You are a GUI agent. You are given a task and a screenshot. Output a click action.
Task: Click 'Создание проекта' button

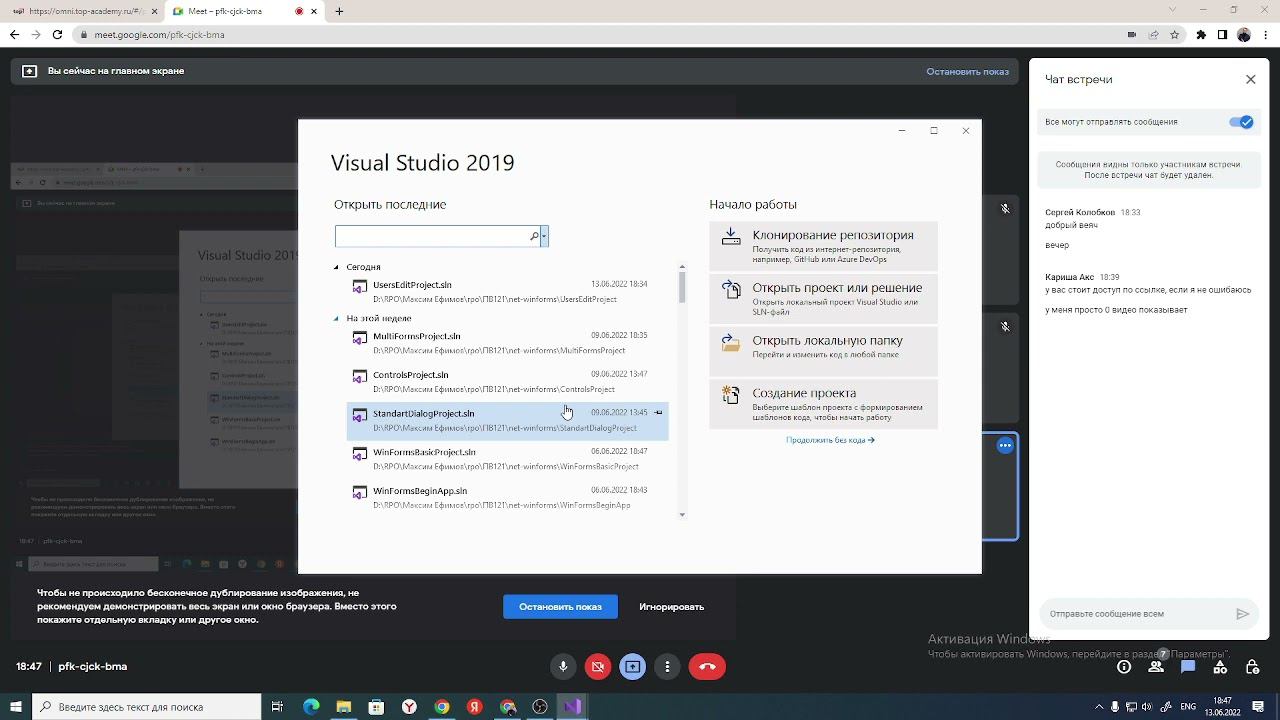(x=824, y=403)
